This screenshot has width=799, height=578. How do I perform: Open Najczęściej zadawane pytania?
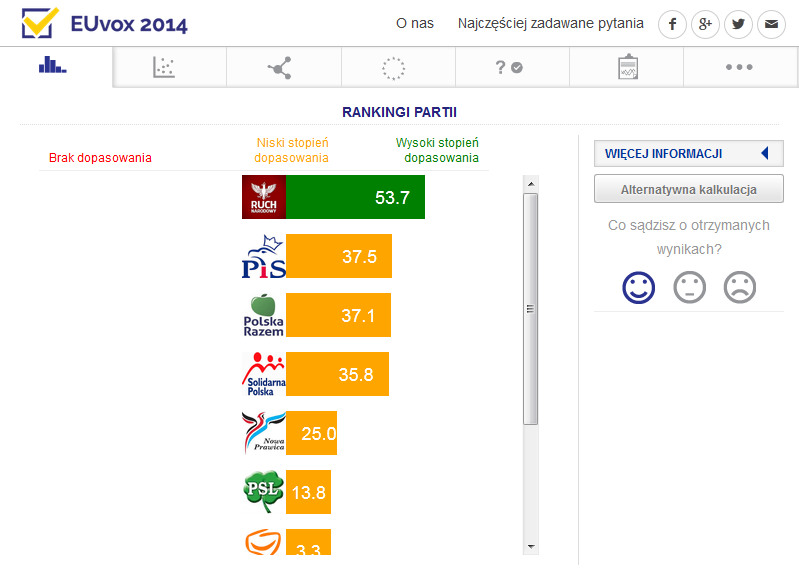[x=550, y=23]
